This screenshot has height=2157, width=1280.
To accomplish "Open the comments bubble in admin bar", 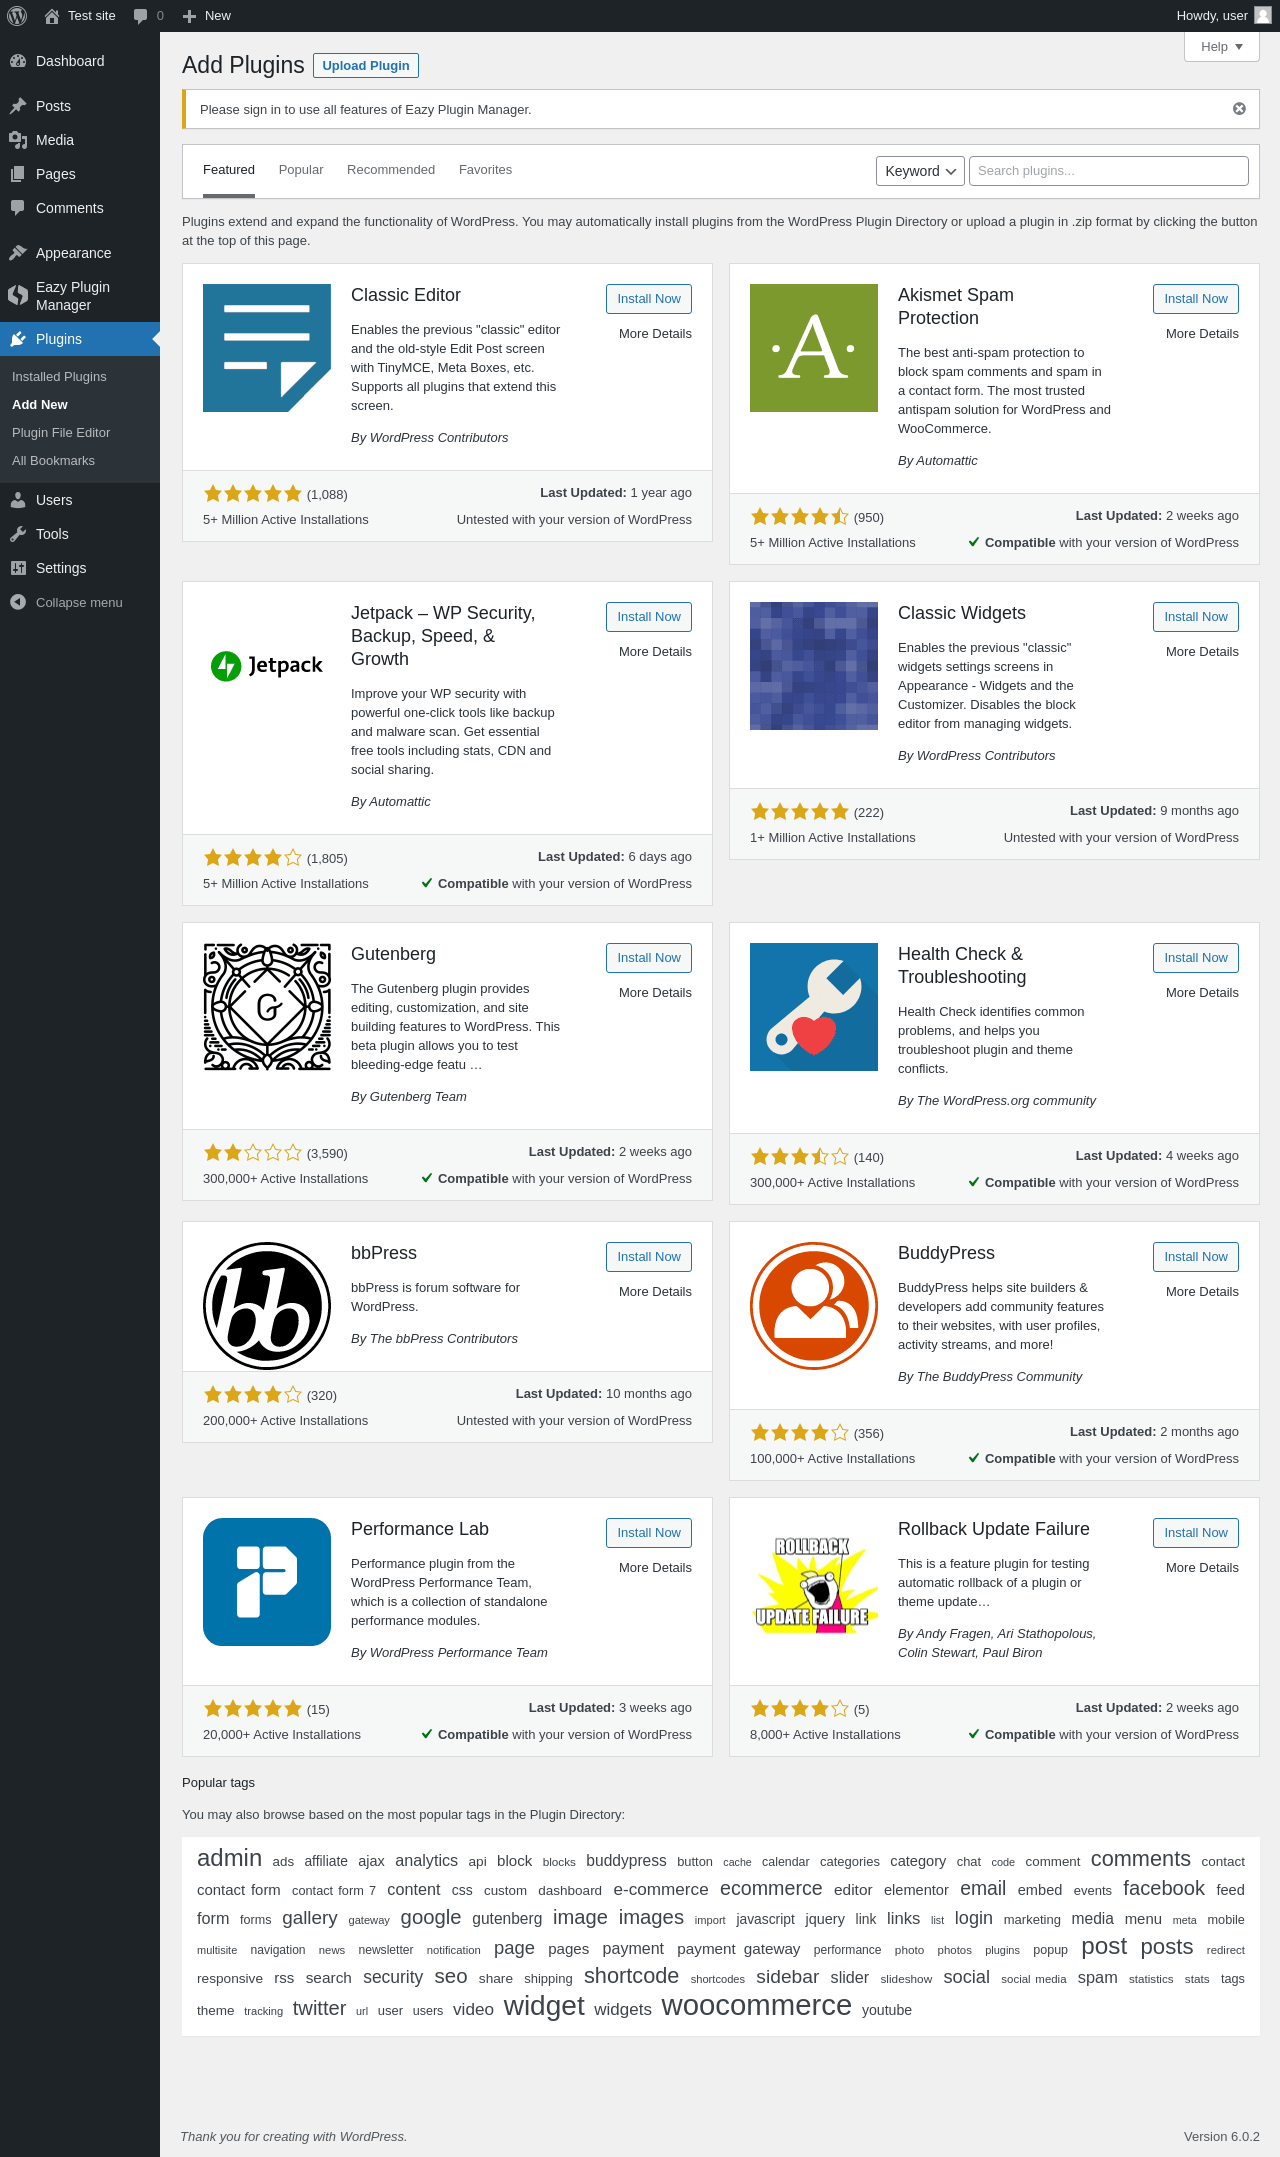I will point(140,16).
